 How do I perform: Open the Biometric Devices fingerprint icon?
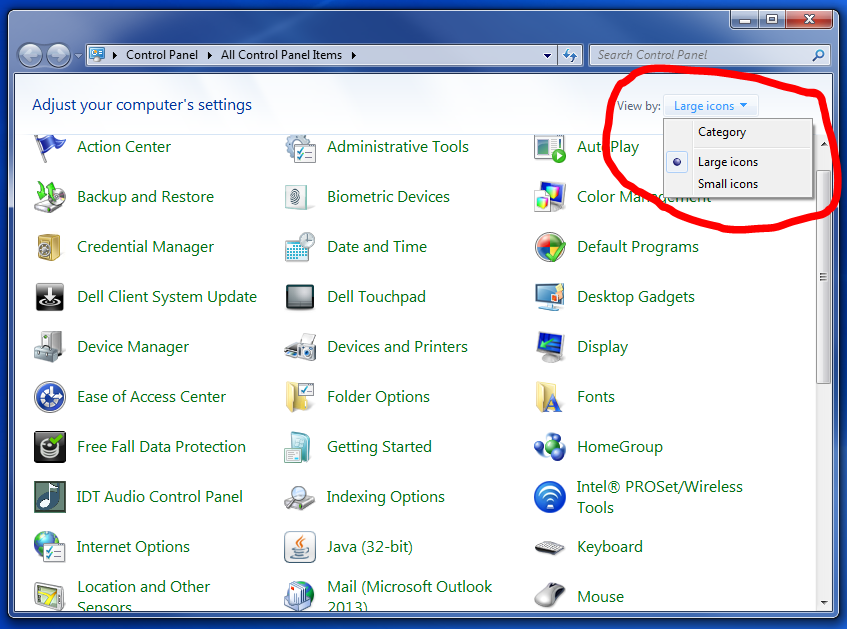pyautogui.click(x=299, y=197)
